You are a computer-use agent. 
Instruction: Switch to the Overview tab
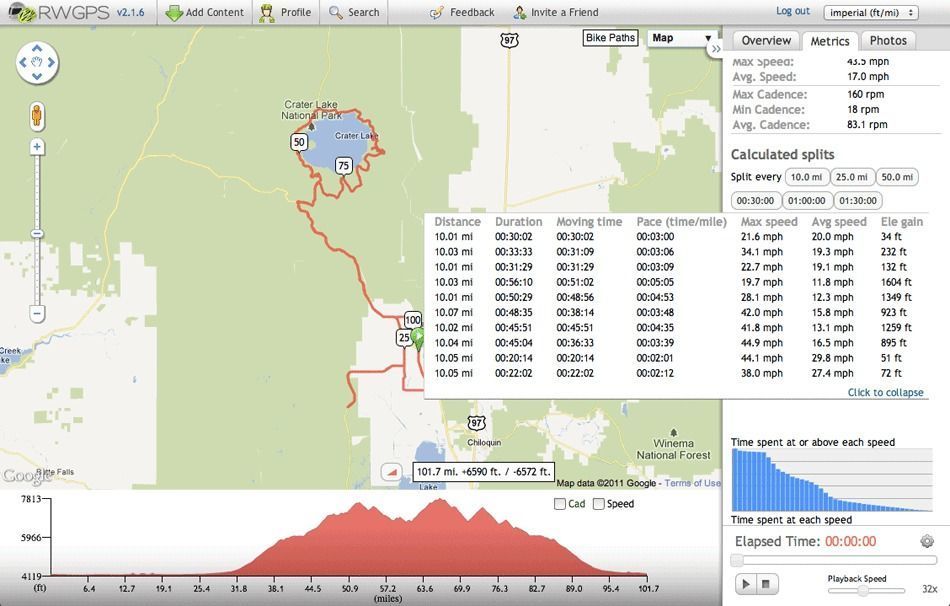[766, 40]
